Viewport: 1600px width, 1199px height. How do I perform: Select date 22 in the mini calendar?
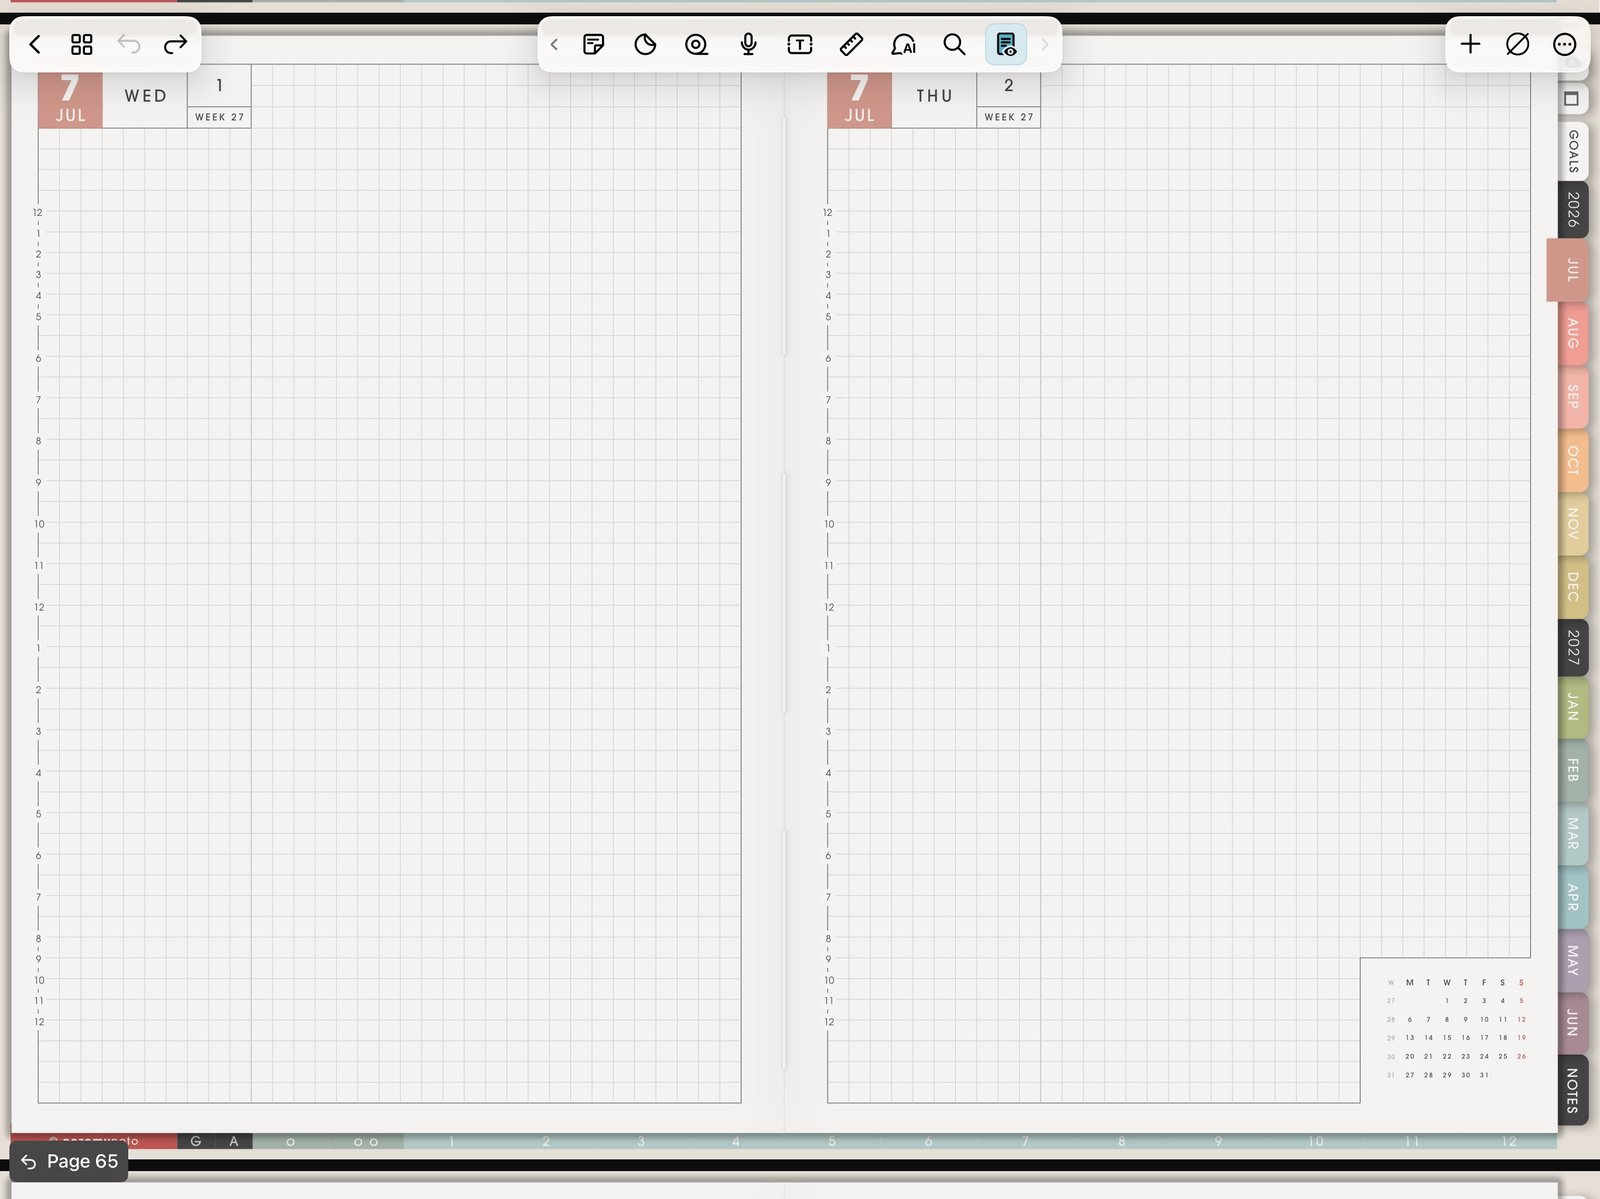1447,1056
